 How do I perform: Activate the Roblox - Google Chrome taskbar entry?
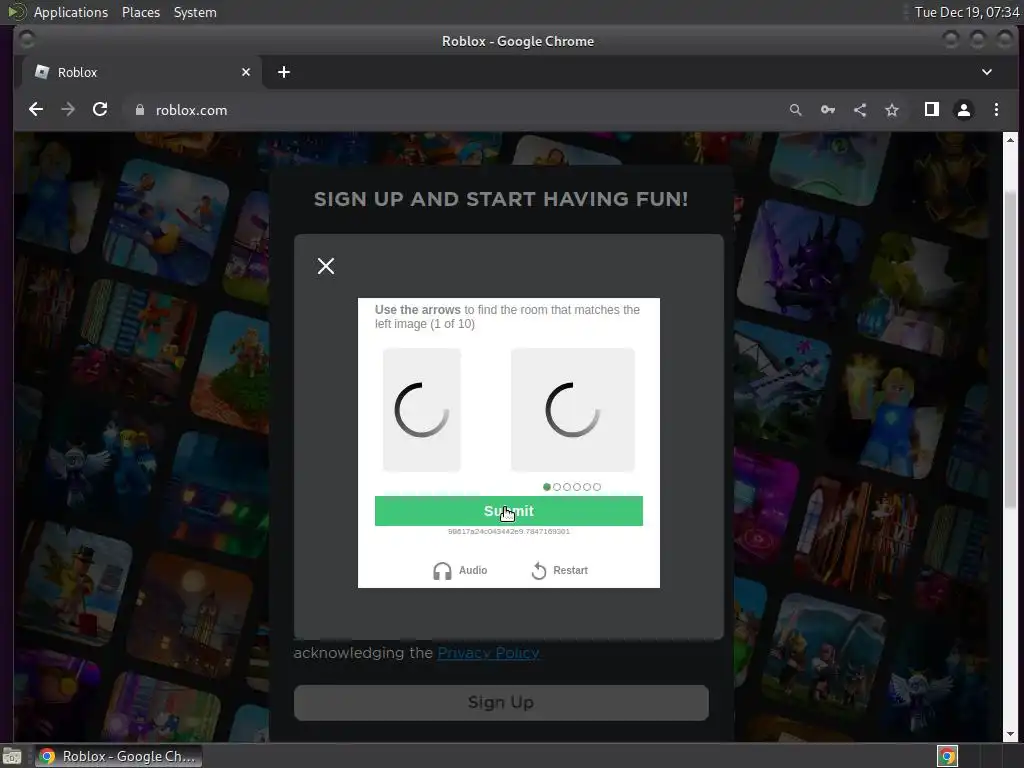coord(118,756)
